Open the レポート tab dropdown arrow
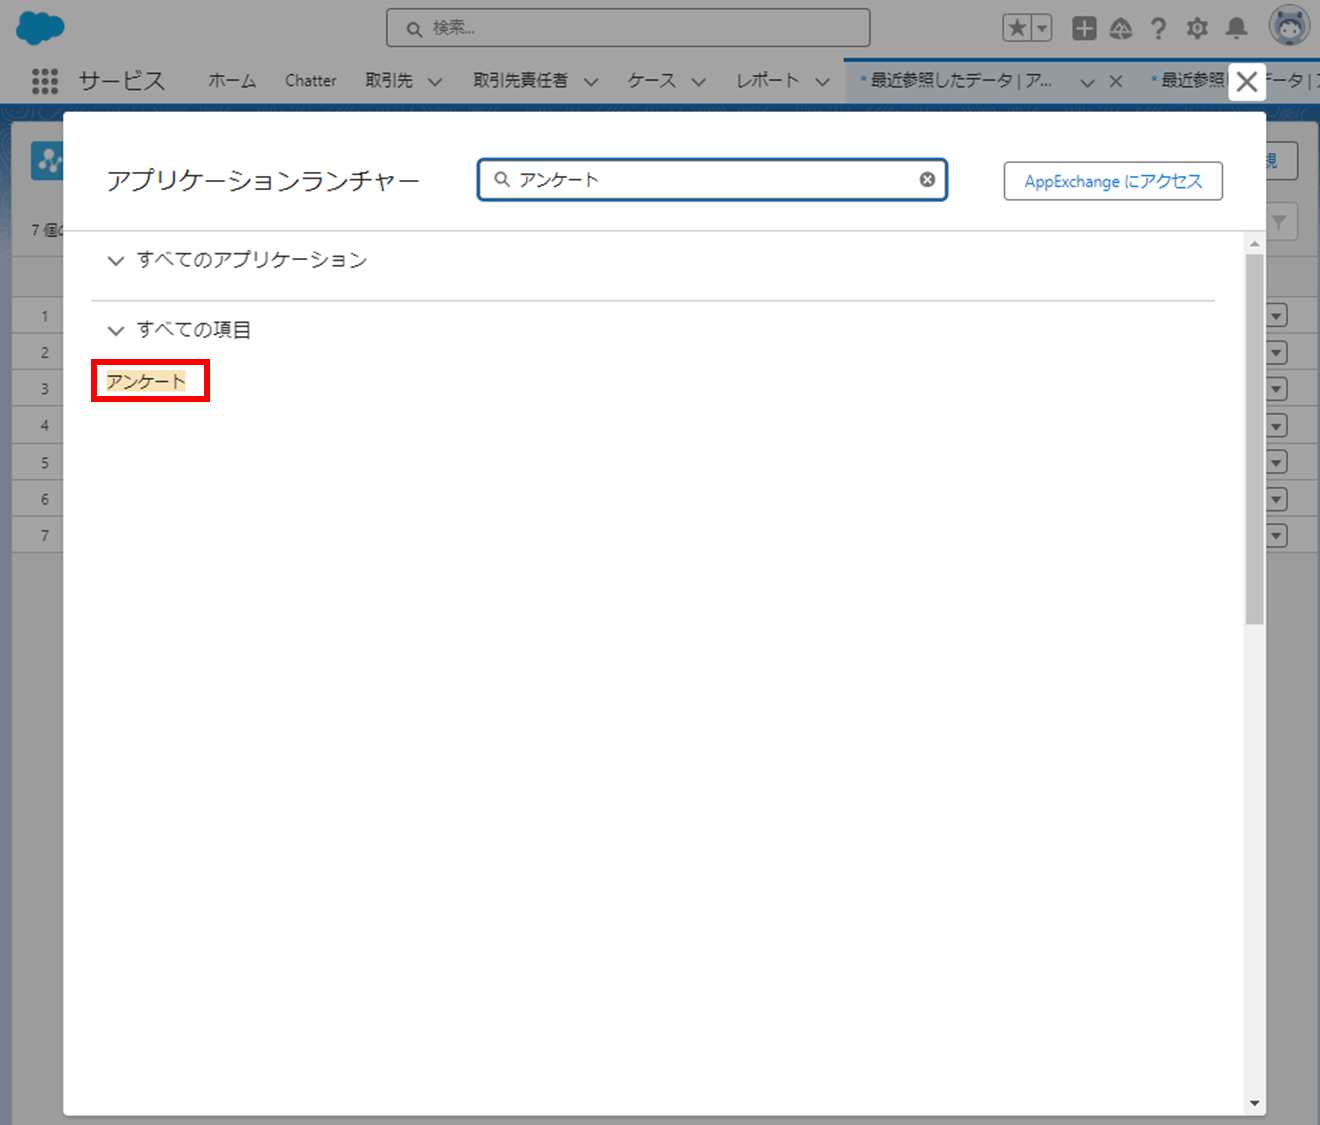 point(822,81)
